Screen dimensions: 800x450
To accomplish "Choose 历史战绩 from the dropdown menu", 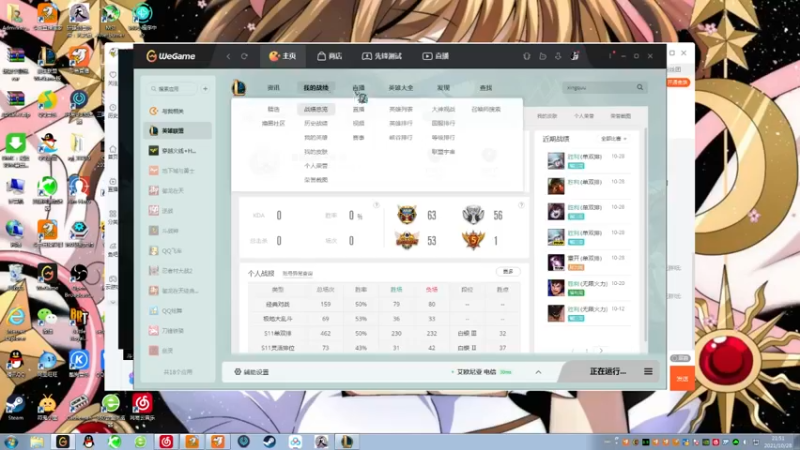I will coord(316,123).
